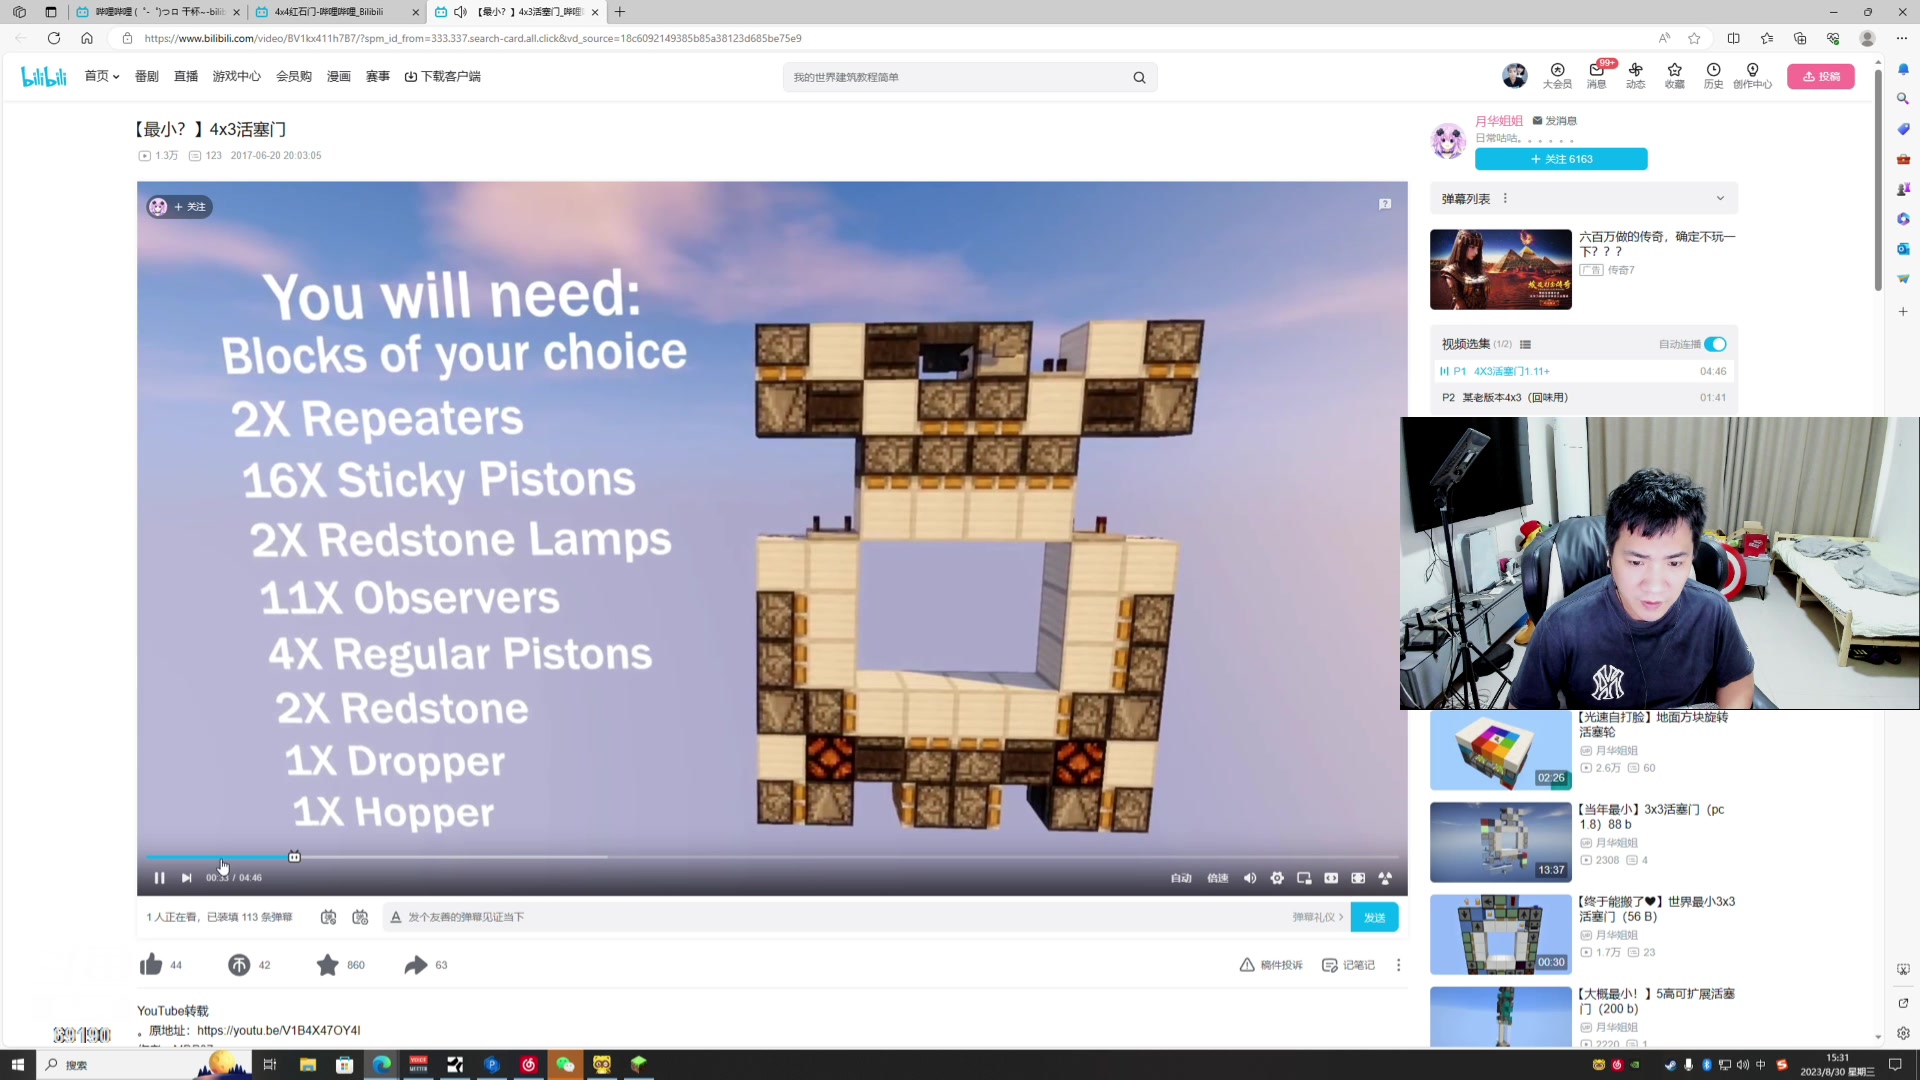Image resolution: width=1920 pixels, height=1080 pixels.
Task: Open 弹幕列表 three-dot options
Action: (1505, 198)
